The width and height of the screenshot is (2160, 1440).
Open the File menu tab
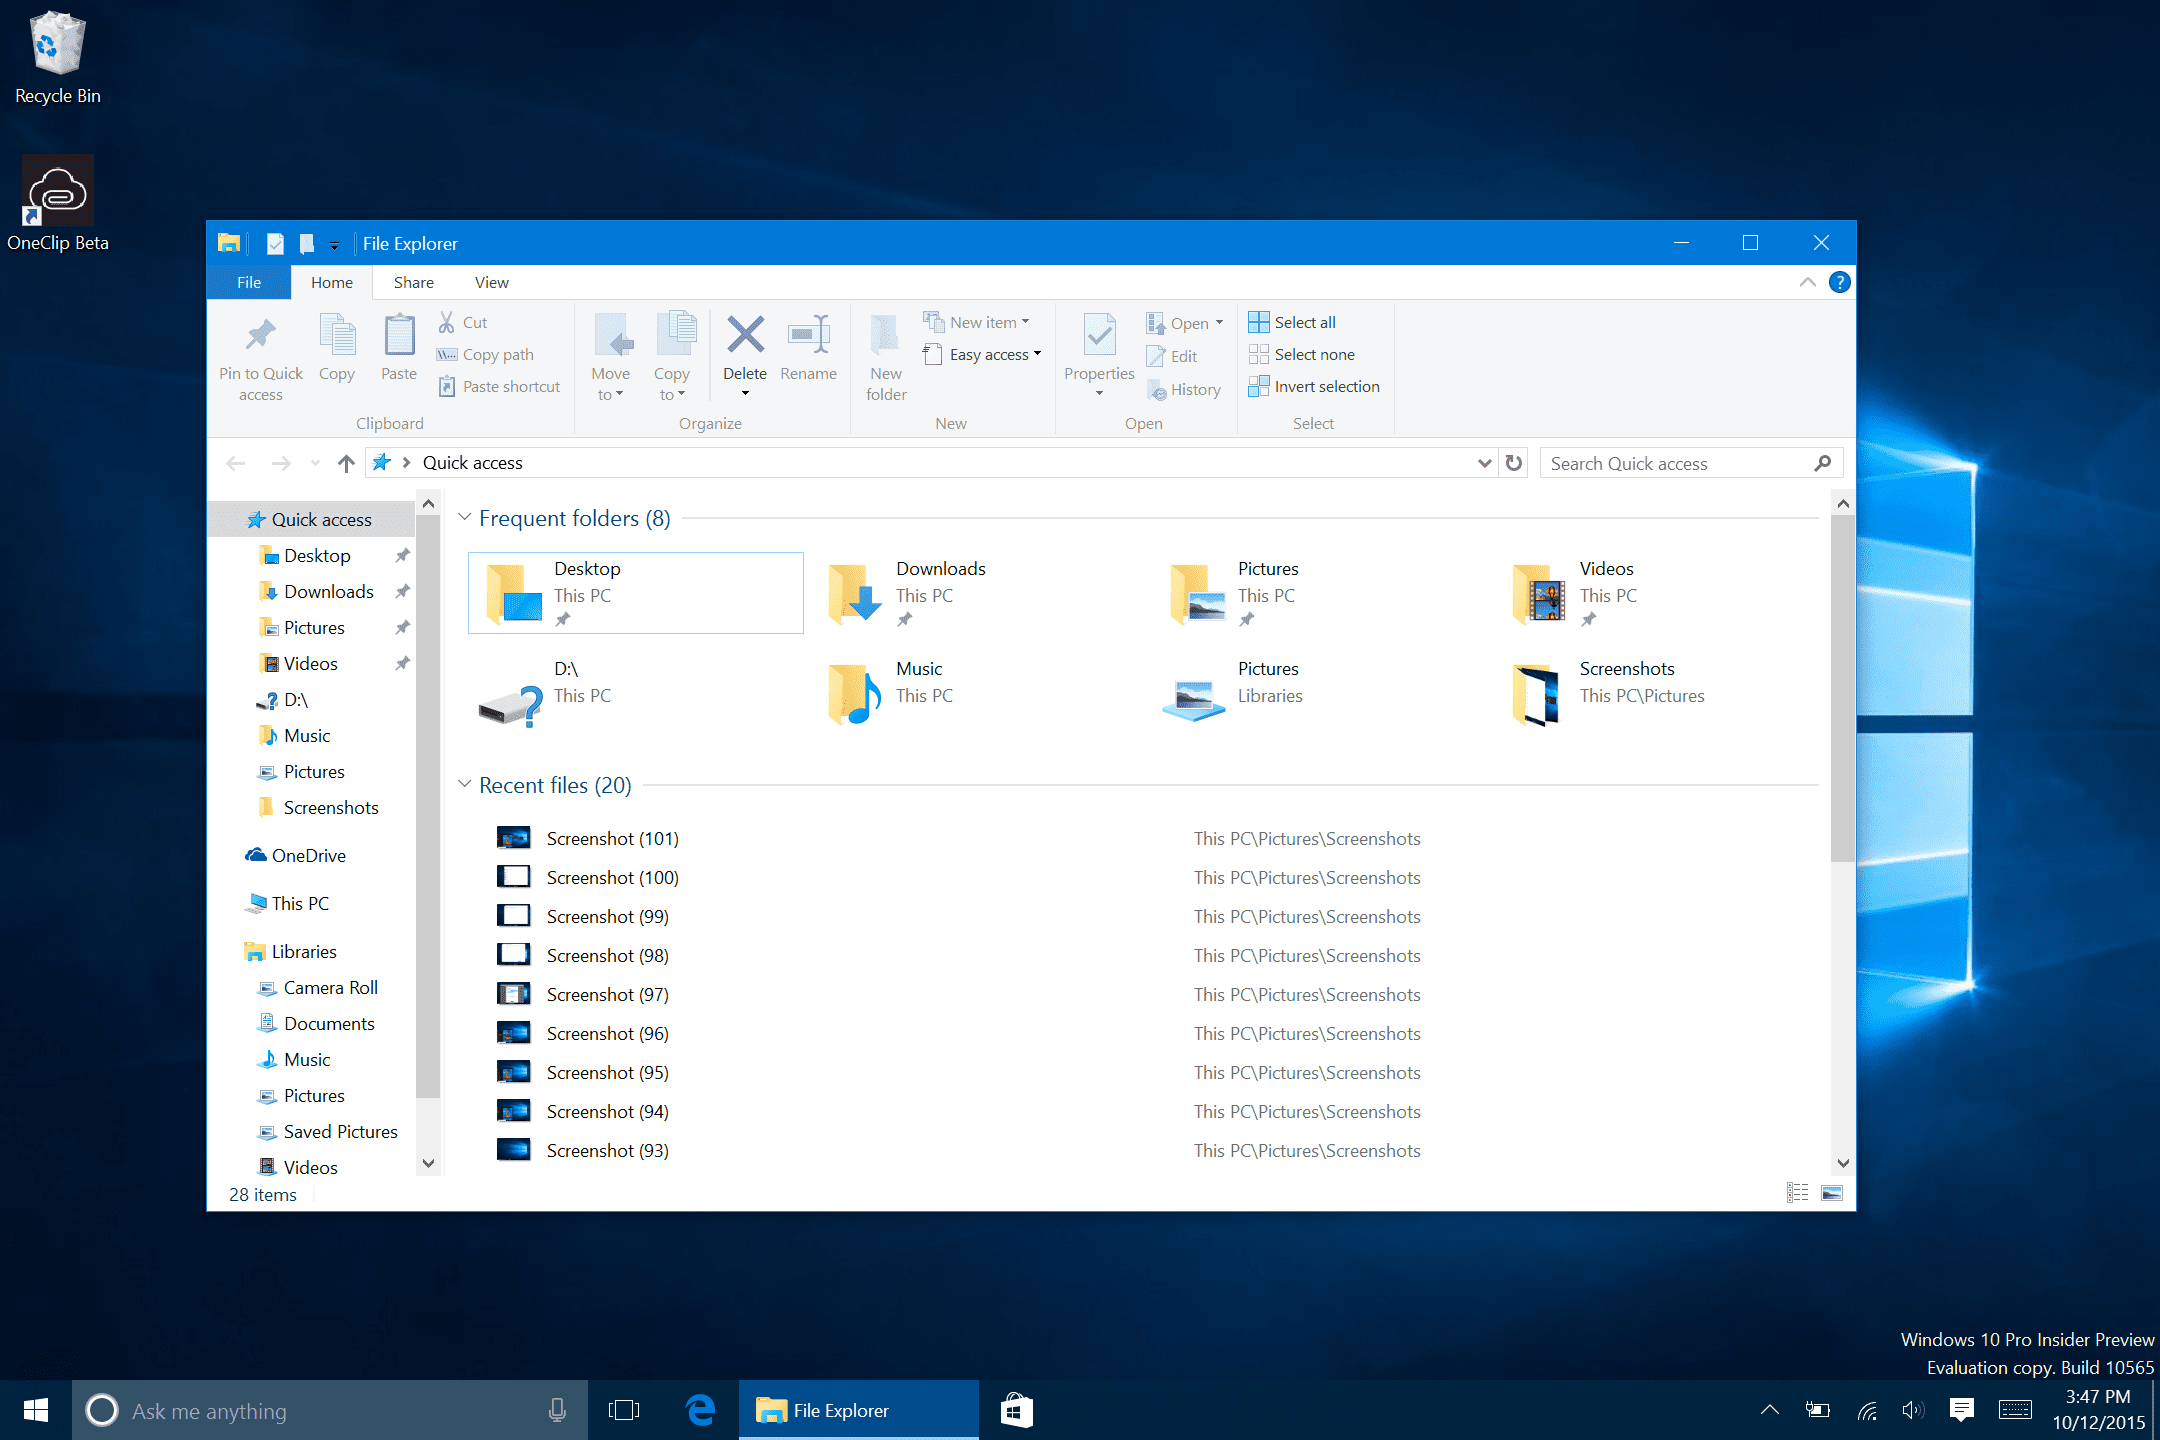click(248, 282)
